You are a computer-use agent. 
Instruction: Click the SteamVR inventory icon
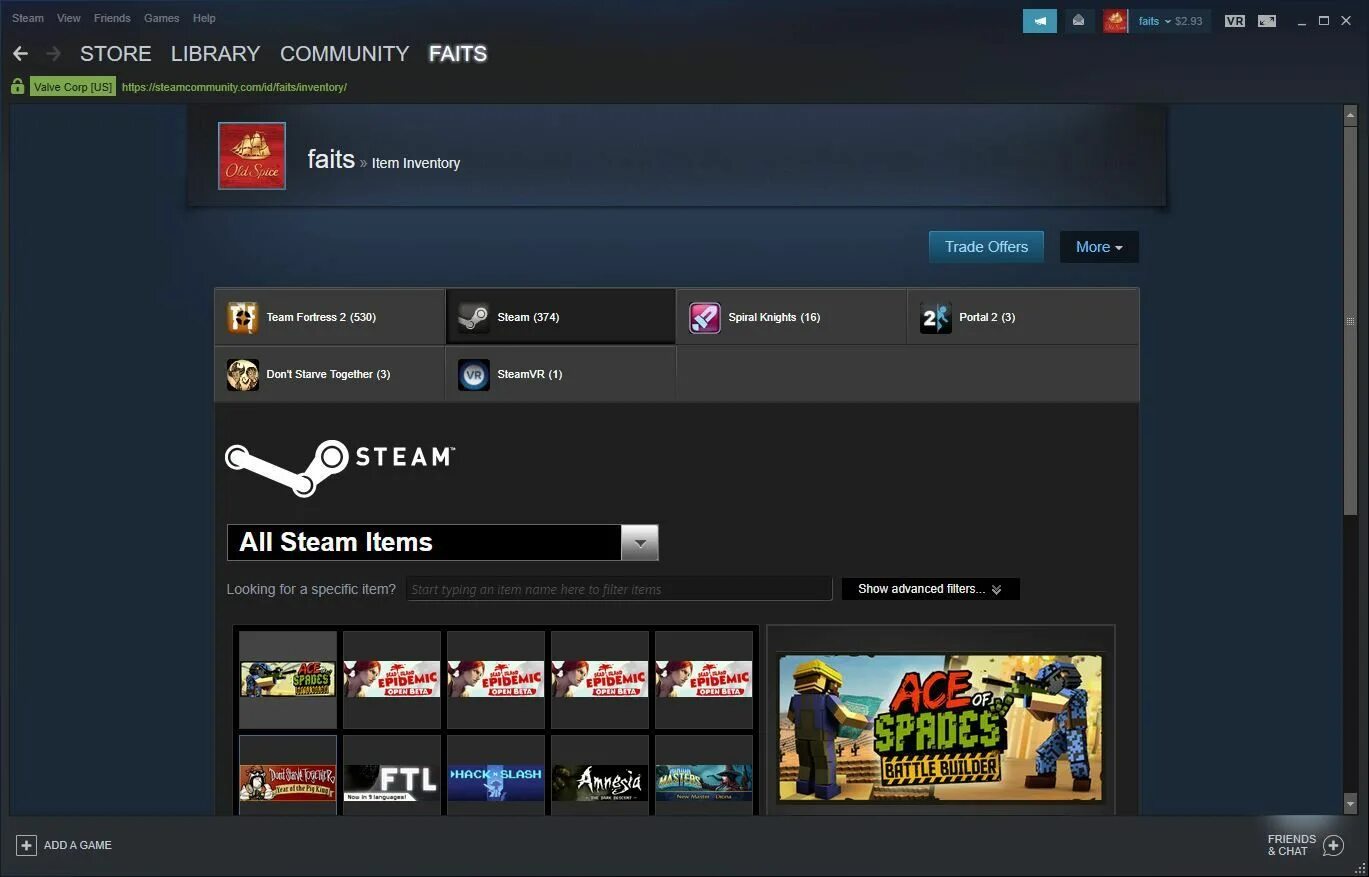click(473, 374)
